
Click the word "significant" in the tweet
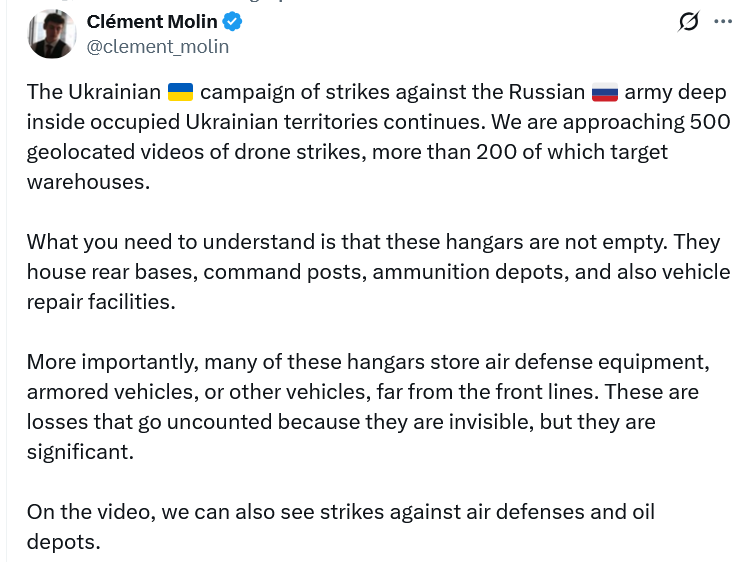pyautogui.click(x=80, y=451)
